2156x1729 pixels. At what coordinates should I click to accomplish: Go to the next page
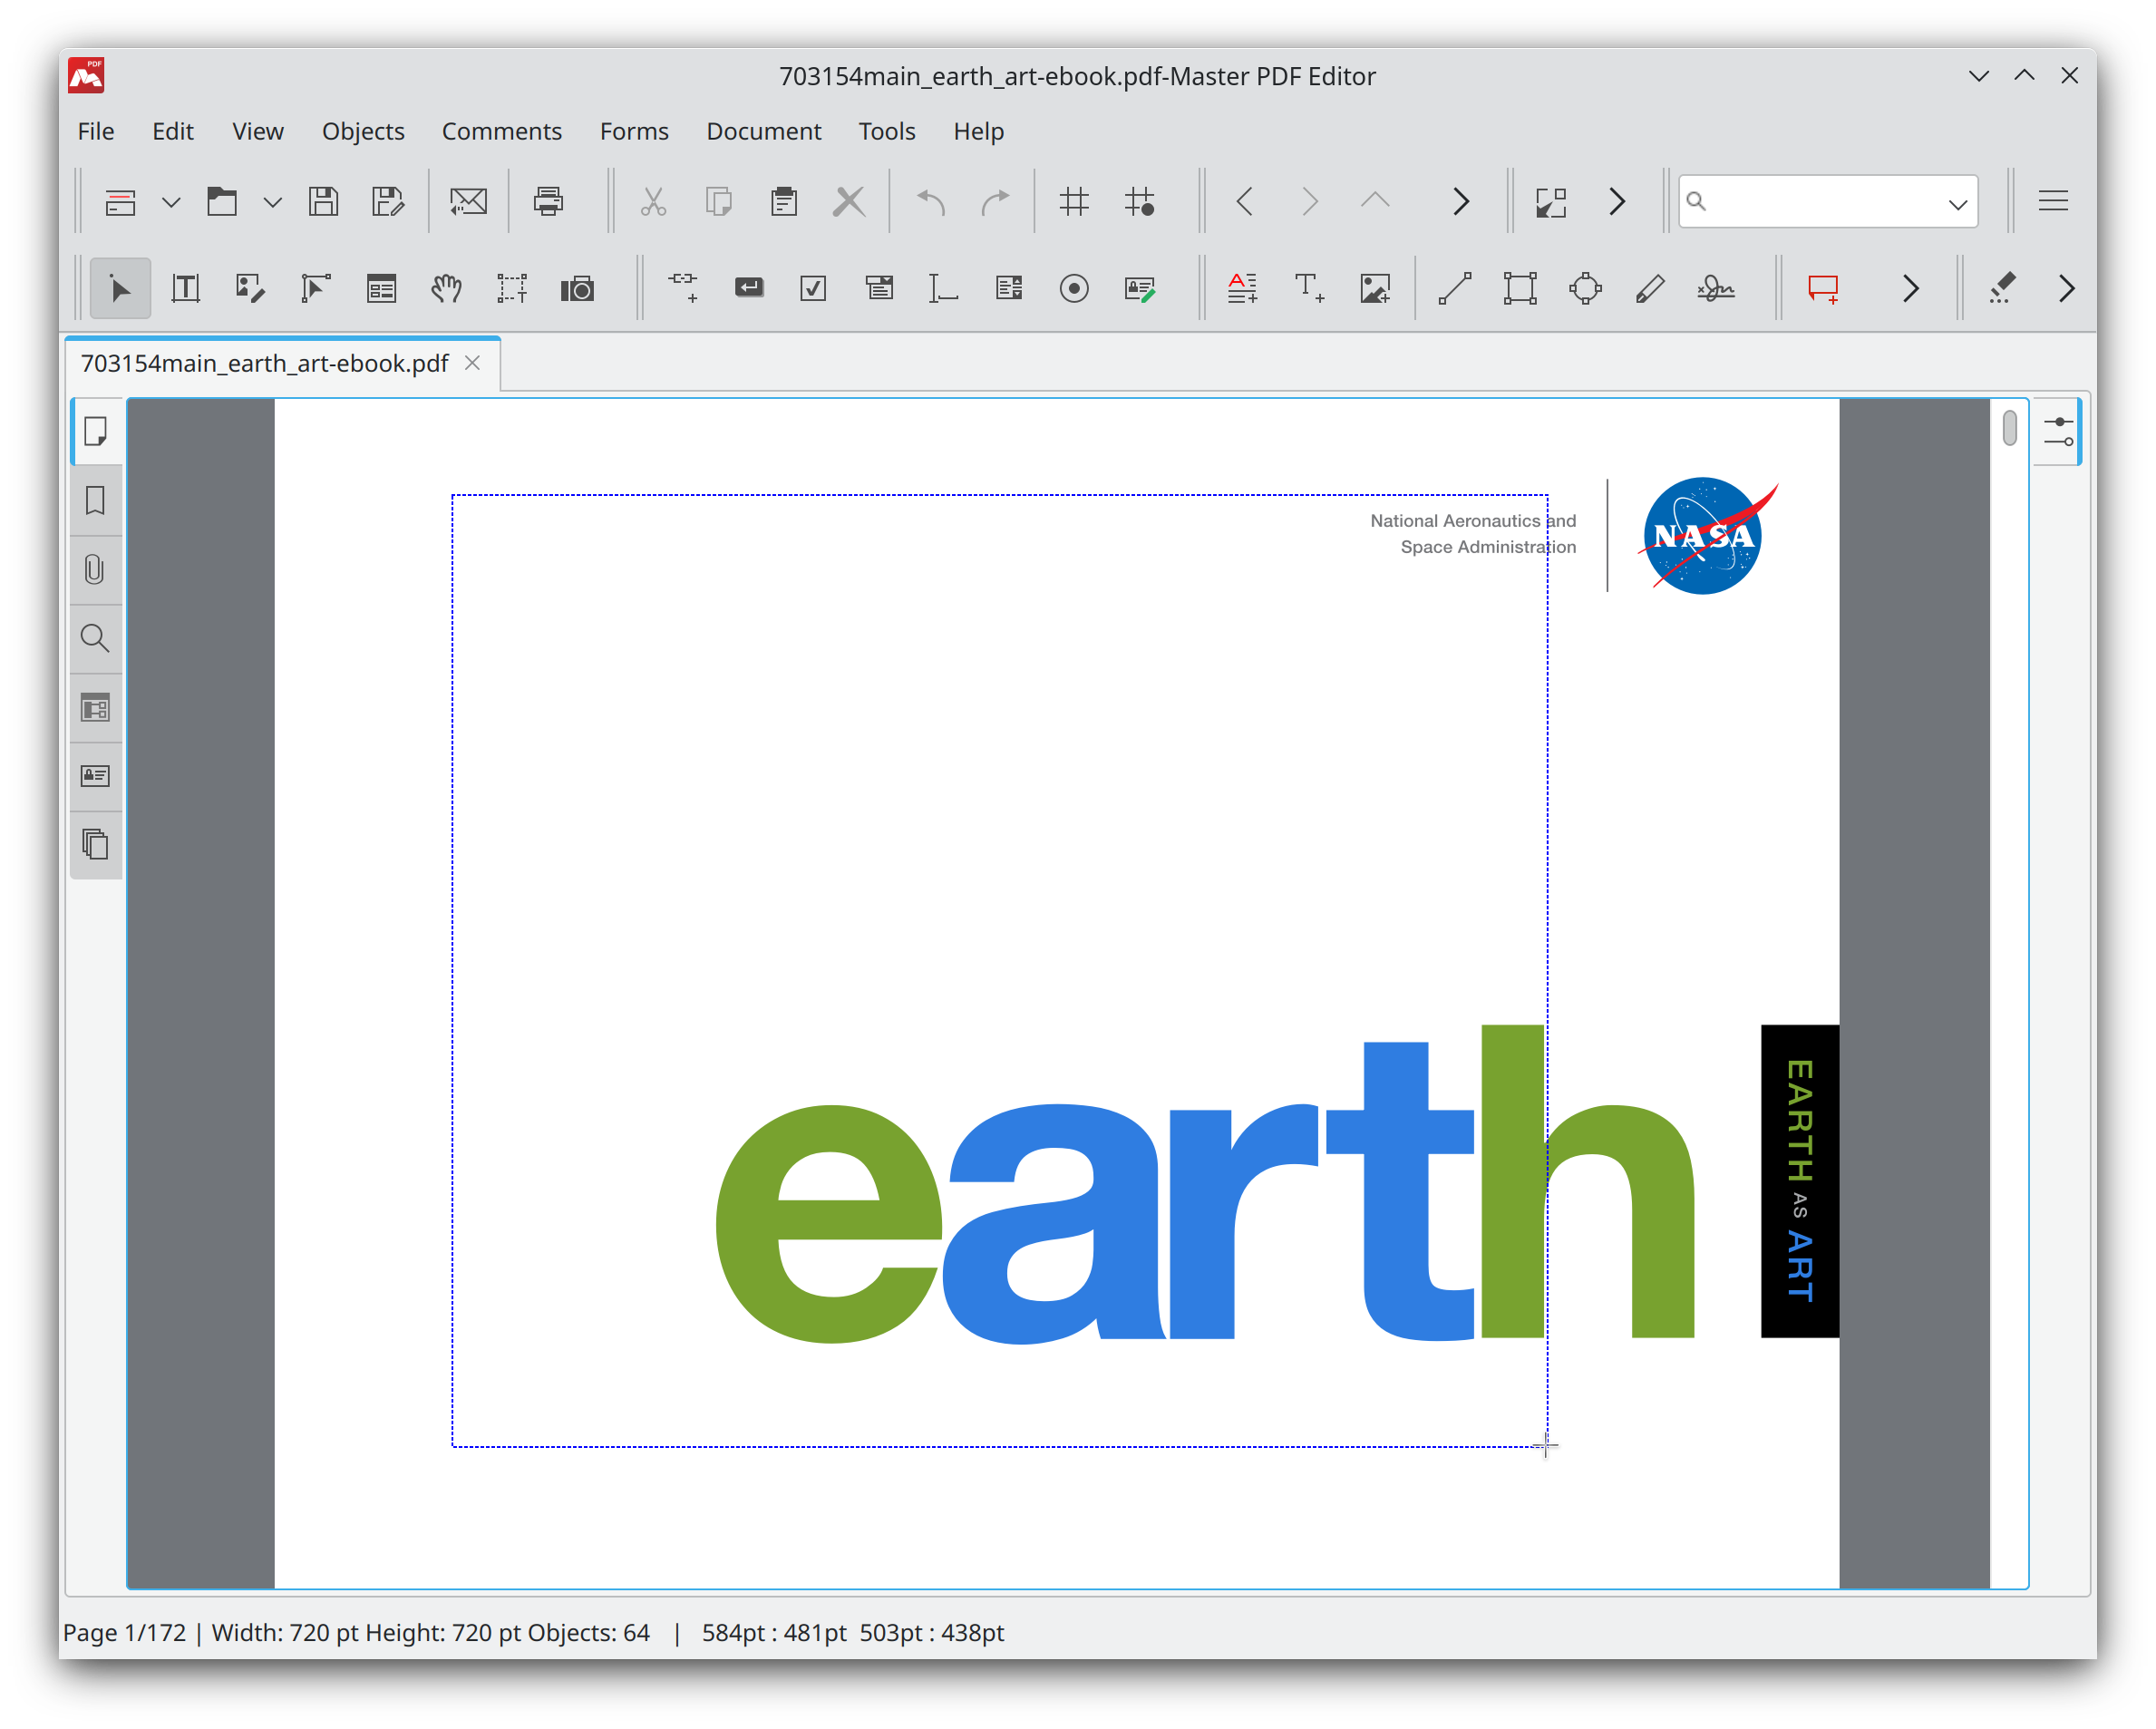1310,202
